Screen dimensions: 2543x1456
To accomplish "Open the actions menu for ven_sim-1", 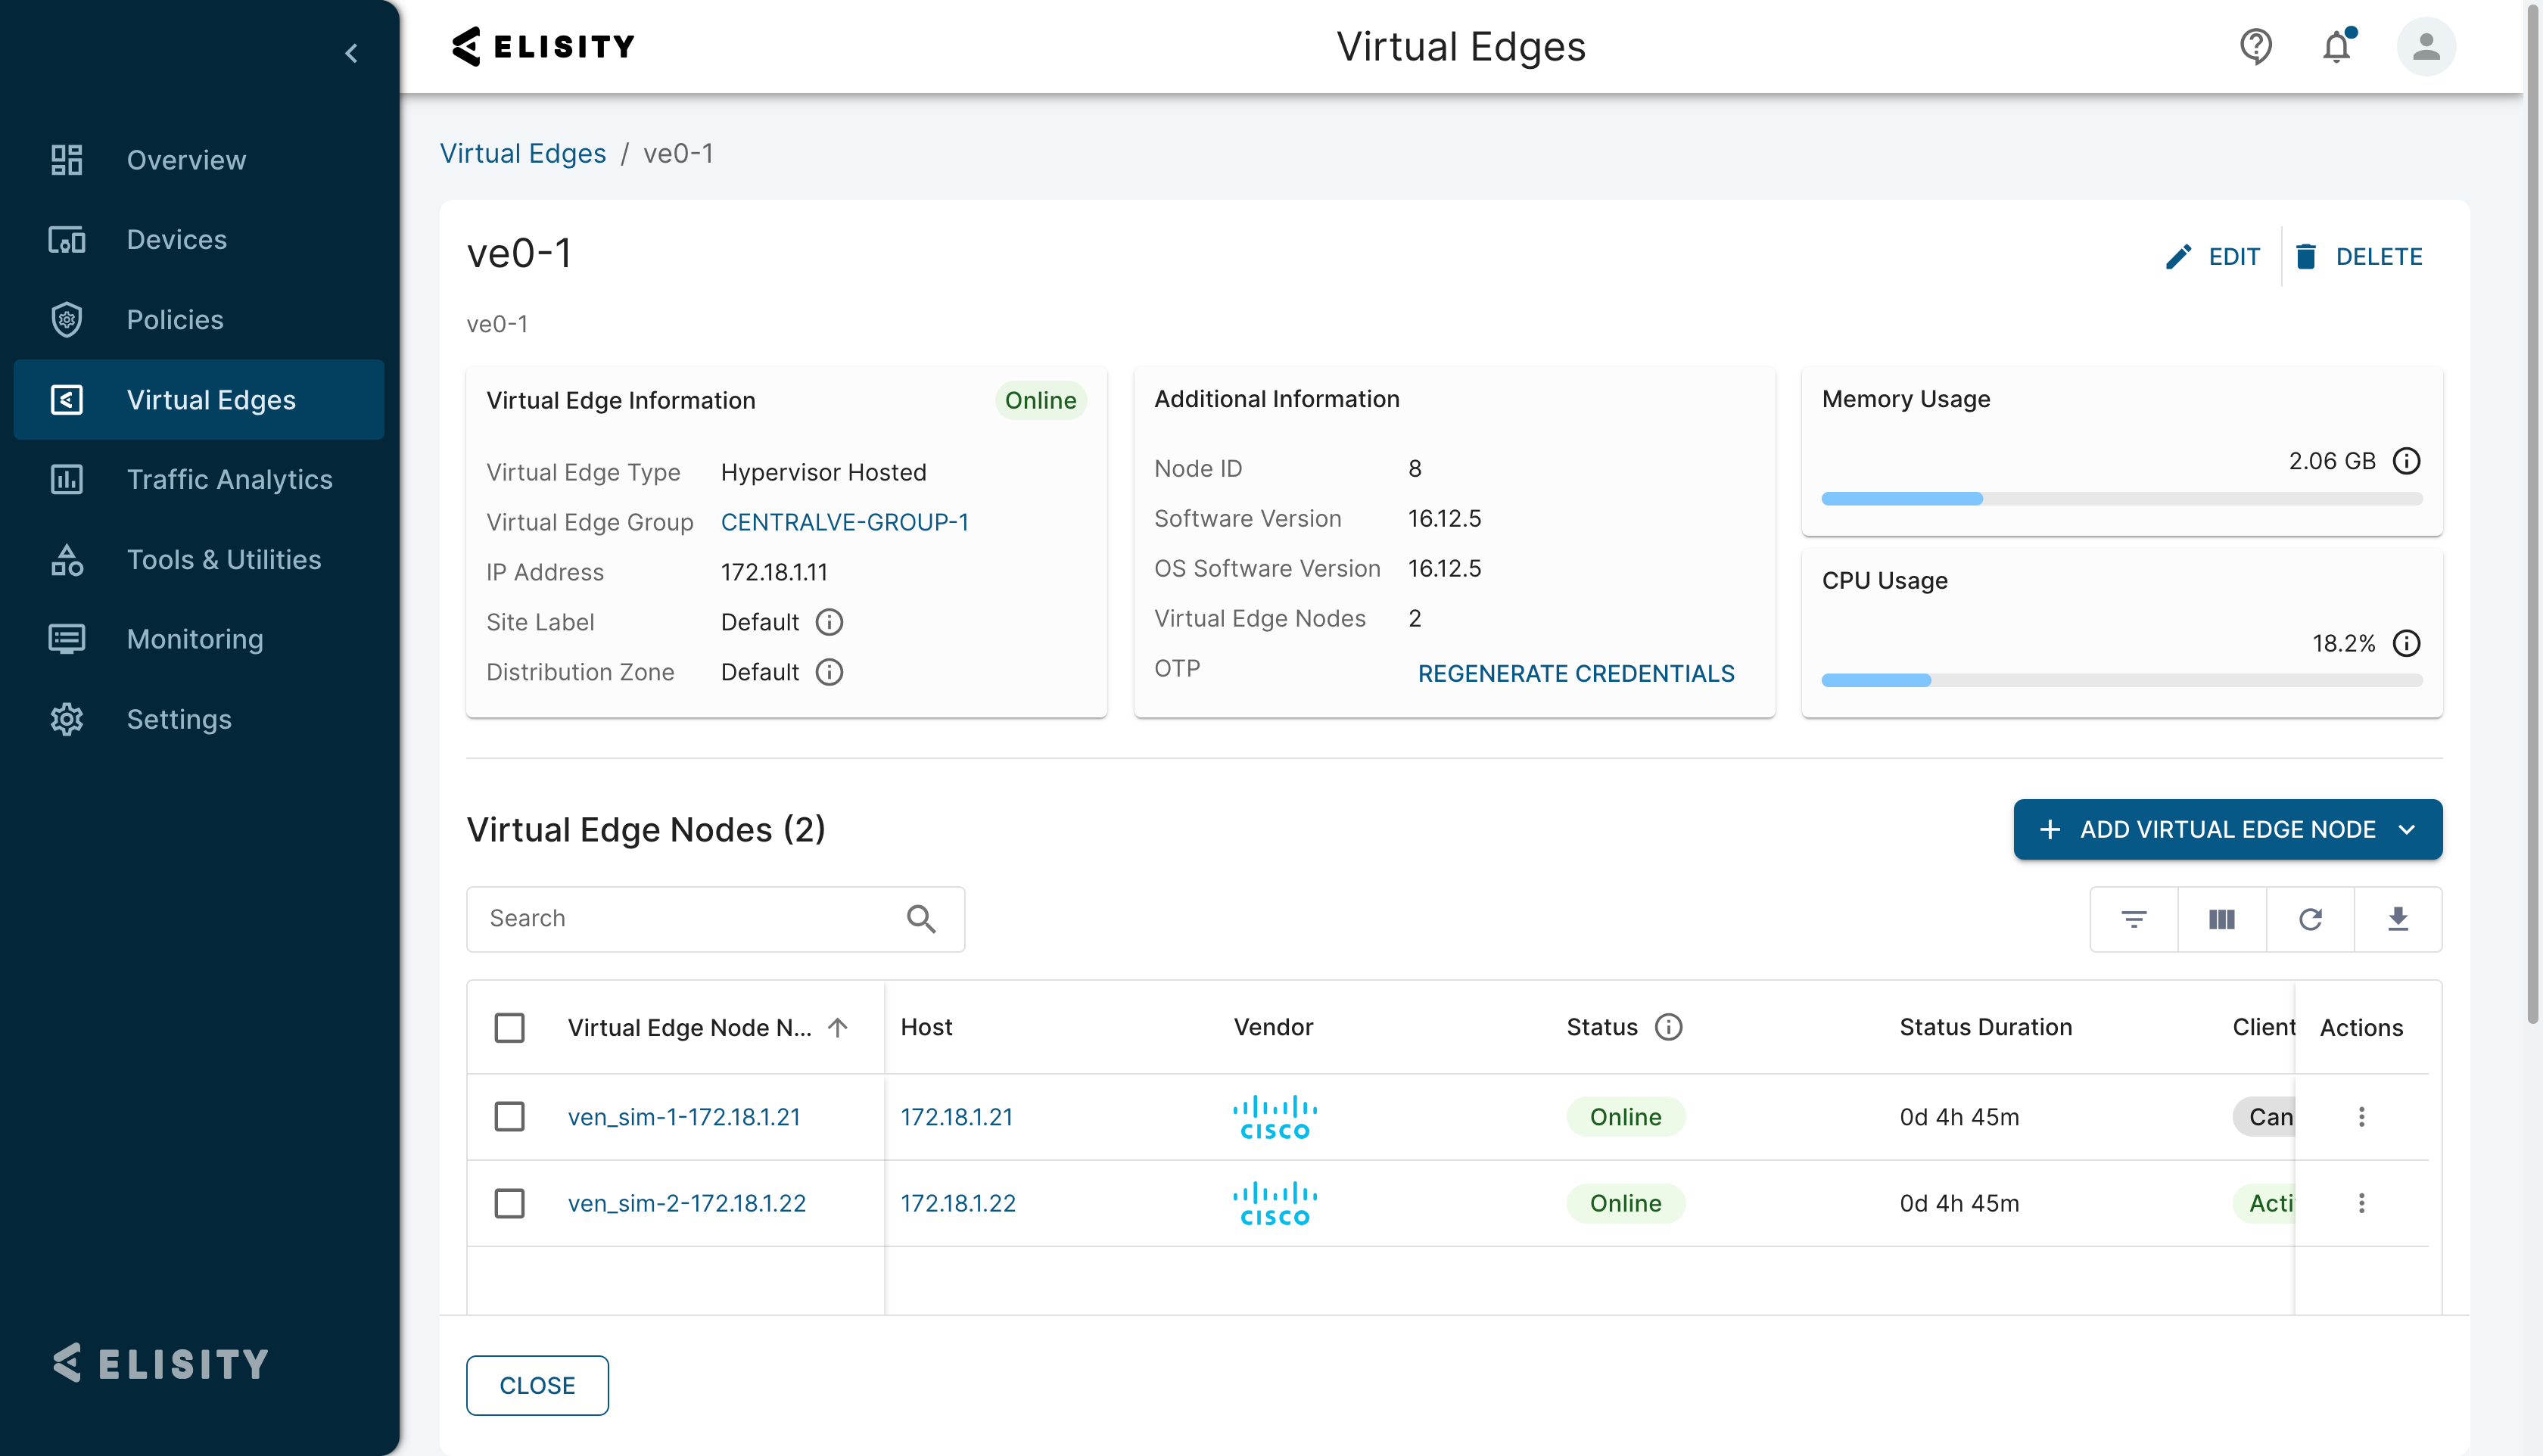I will pos(2362,1116).
